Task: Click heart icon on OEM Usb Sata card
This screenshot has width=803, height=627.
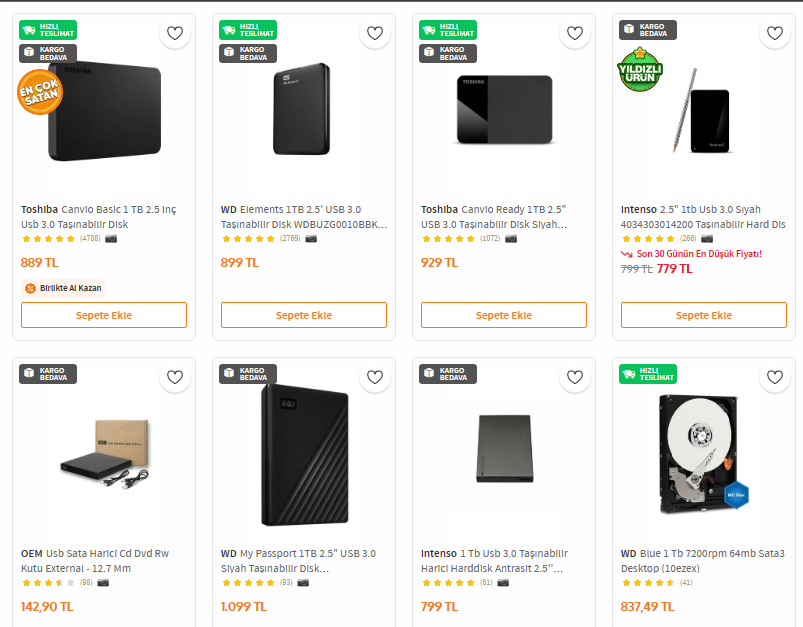Action: pos(175,378)
